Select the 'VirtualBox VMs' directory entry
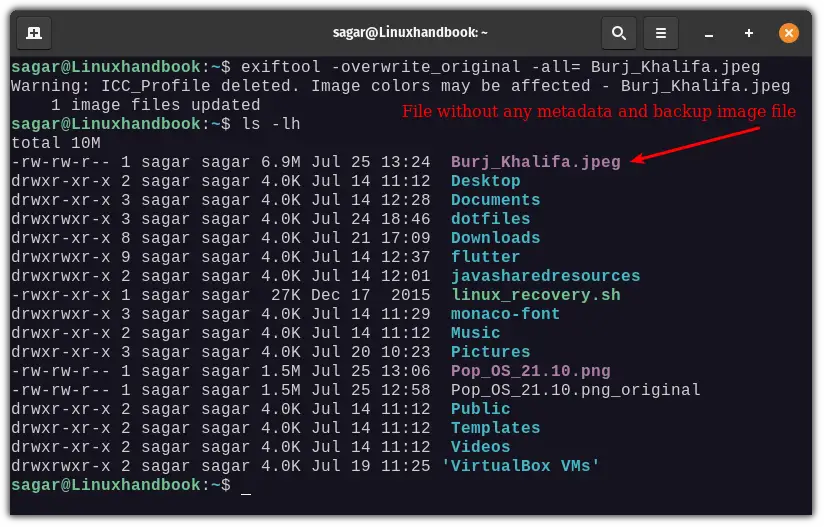The image size is (824, 527). pos(520,466)
